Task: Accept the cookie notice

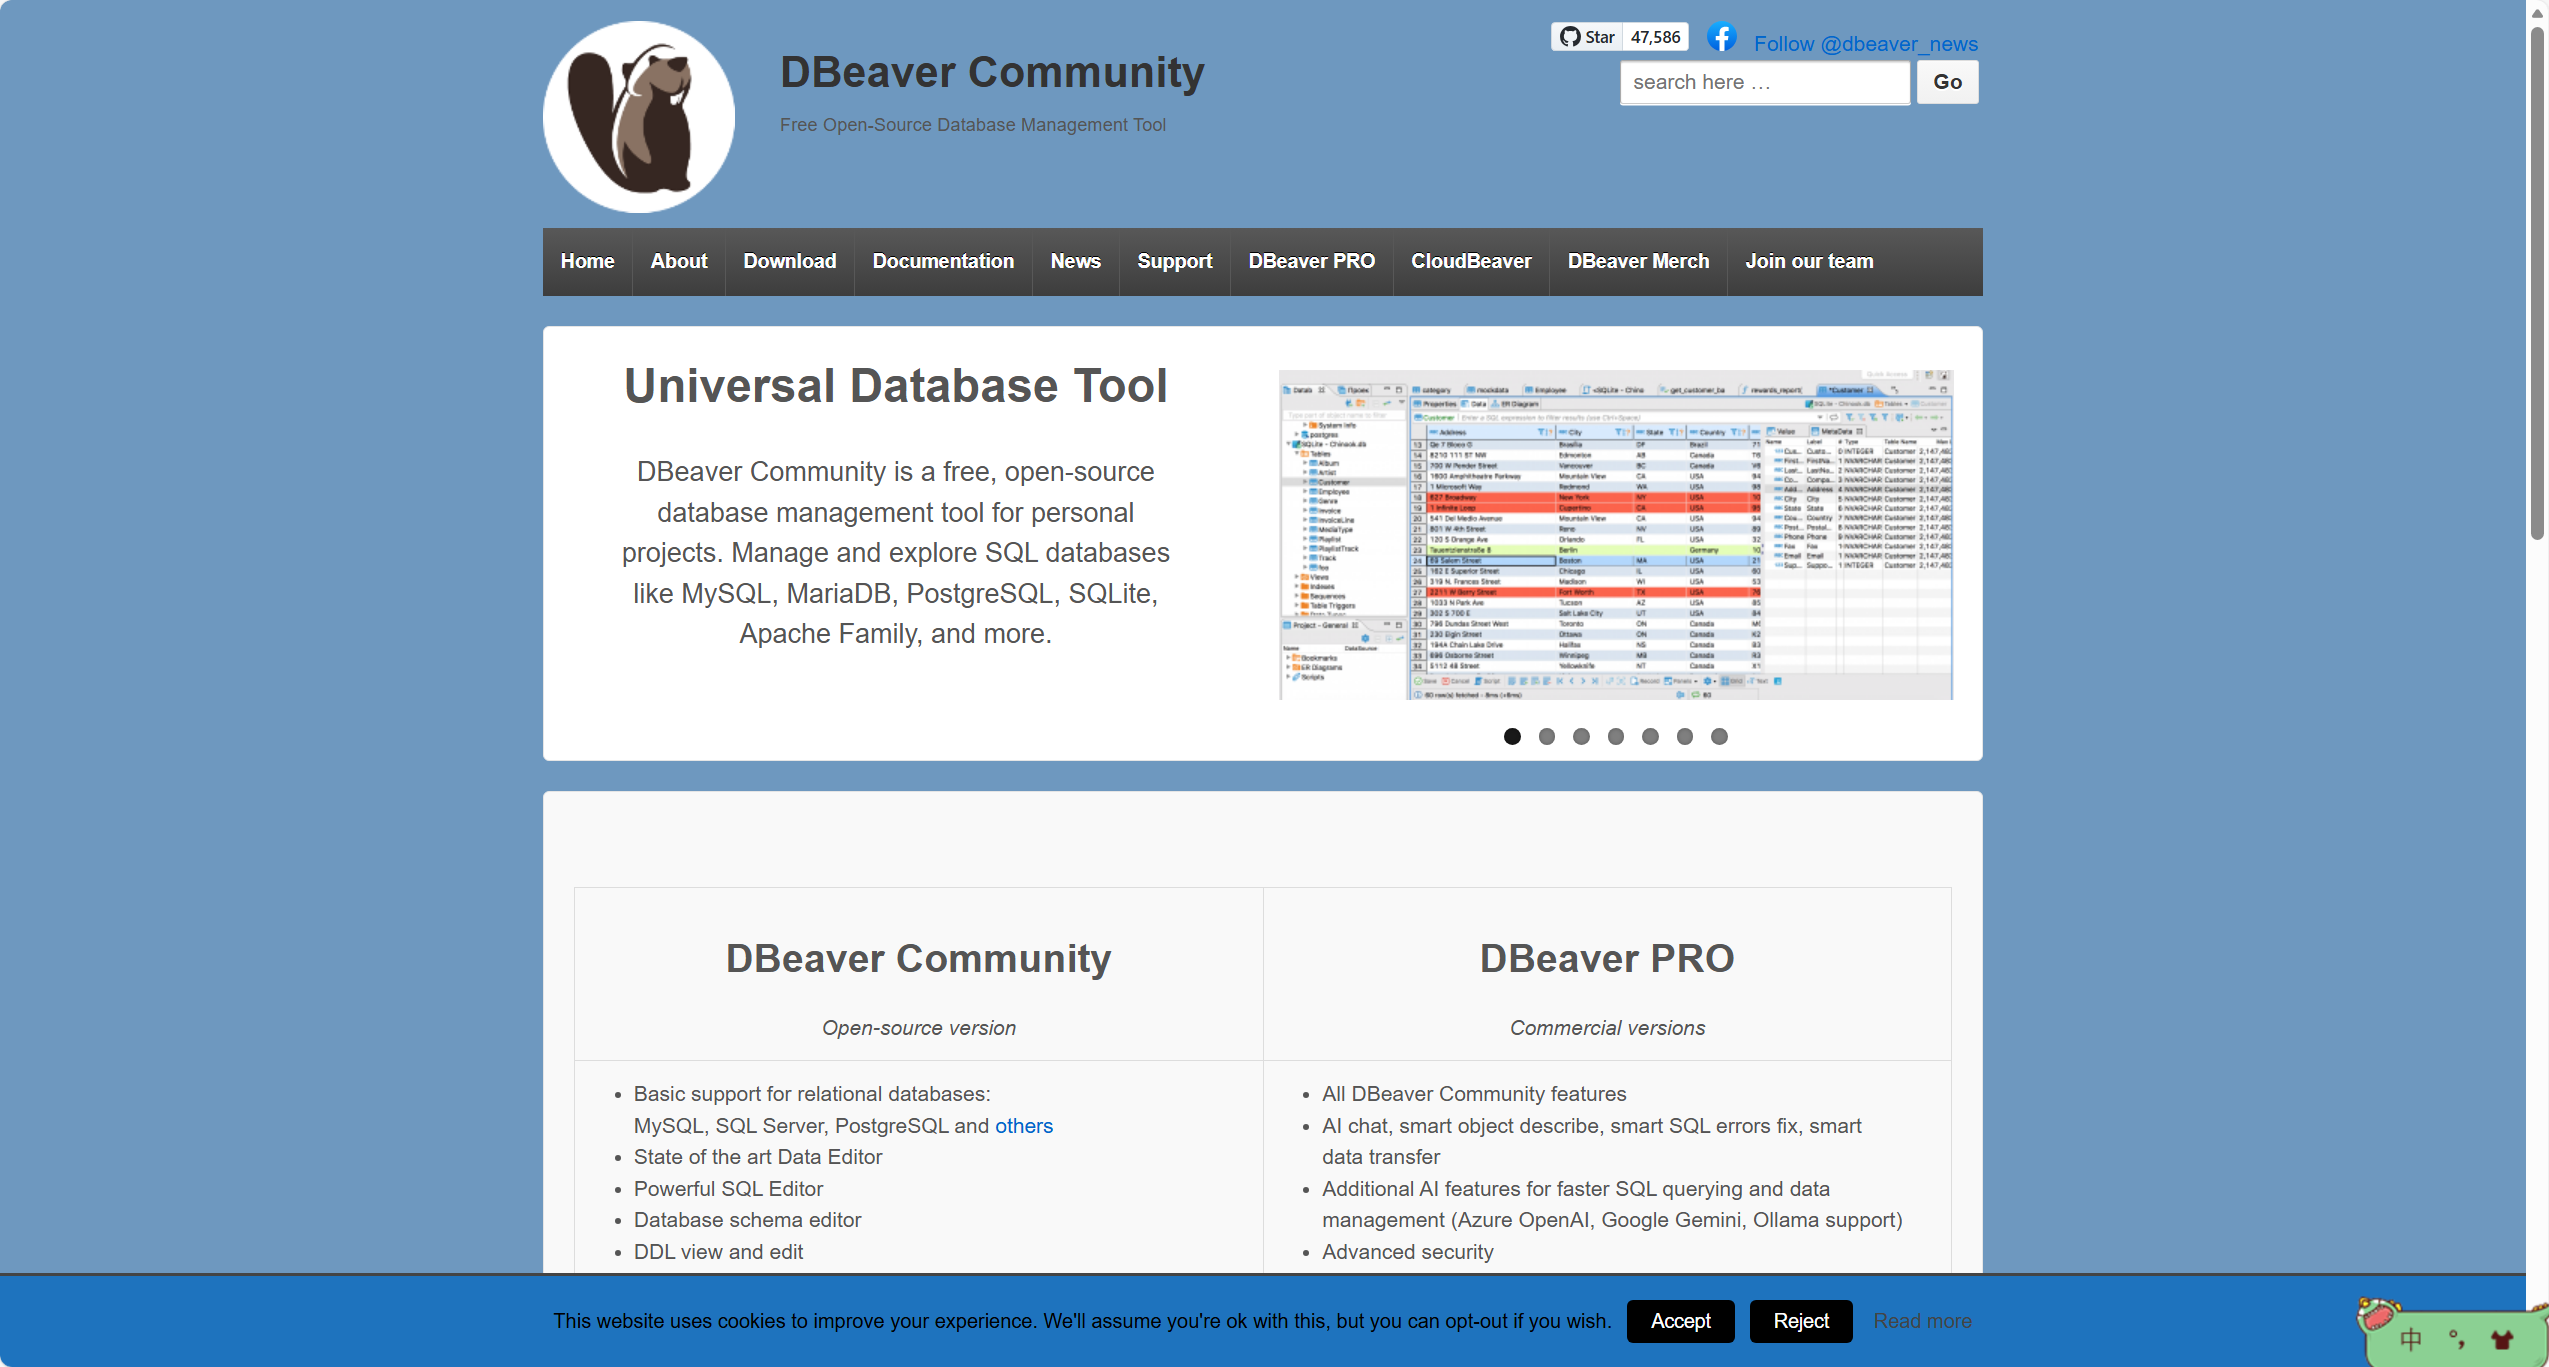Action: pyautogui.click(x=1680, y=1321)
